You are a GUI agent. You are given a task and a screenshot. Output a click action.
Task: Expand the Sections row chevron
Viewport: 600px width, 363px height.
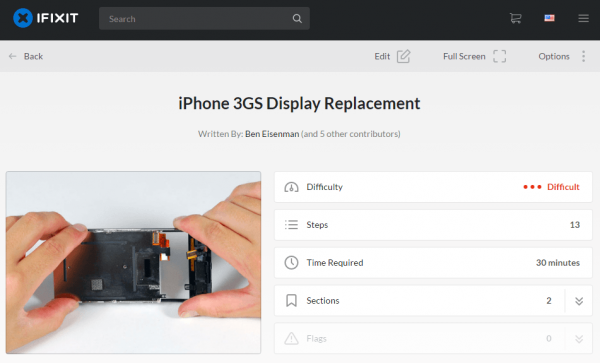579,301
